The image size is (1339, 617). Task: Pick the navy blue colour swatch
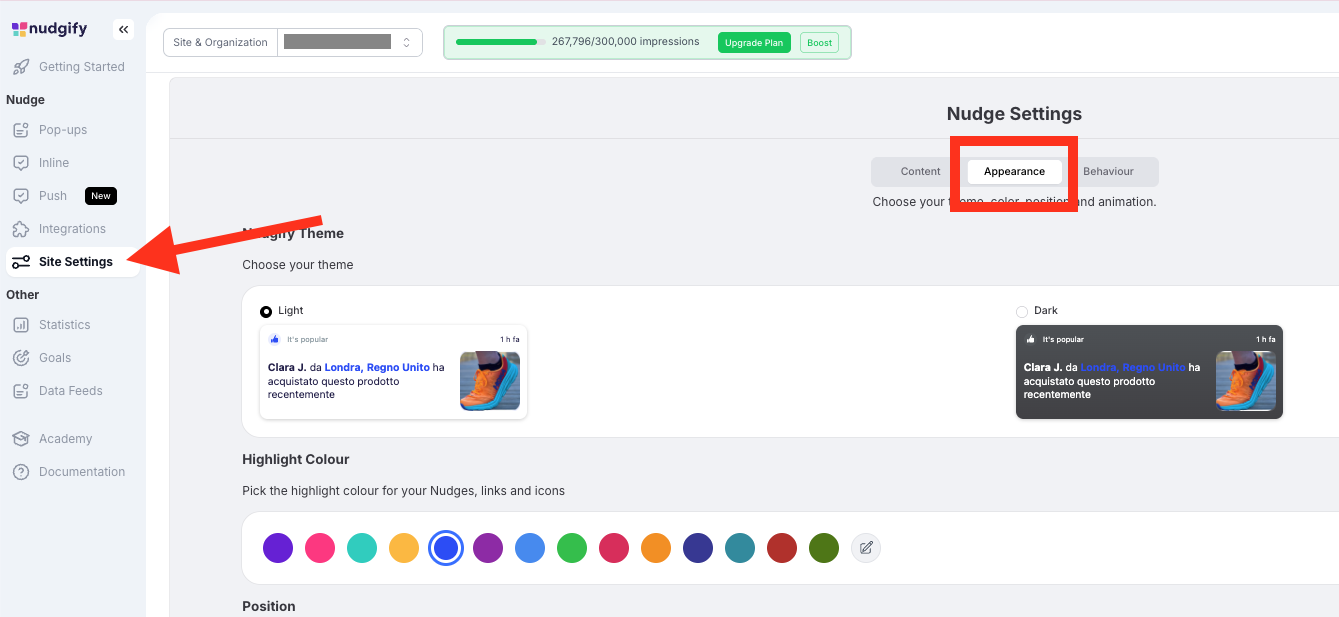tap(698, 548)
